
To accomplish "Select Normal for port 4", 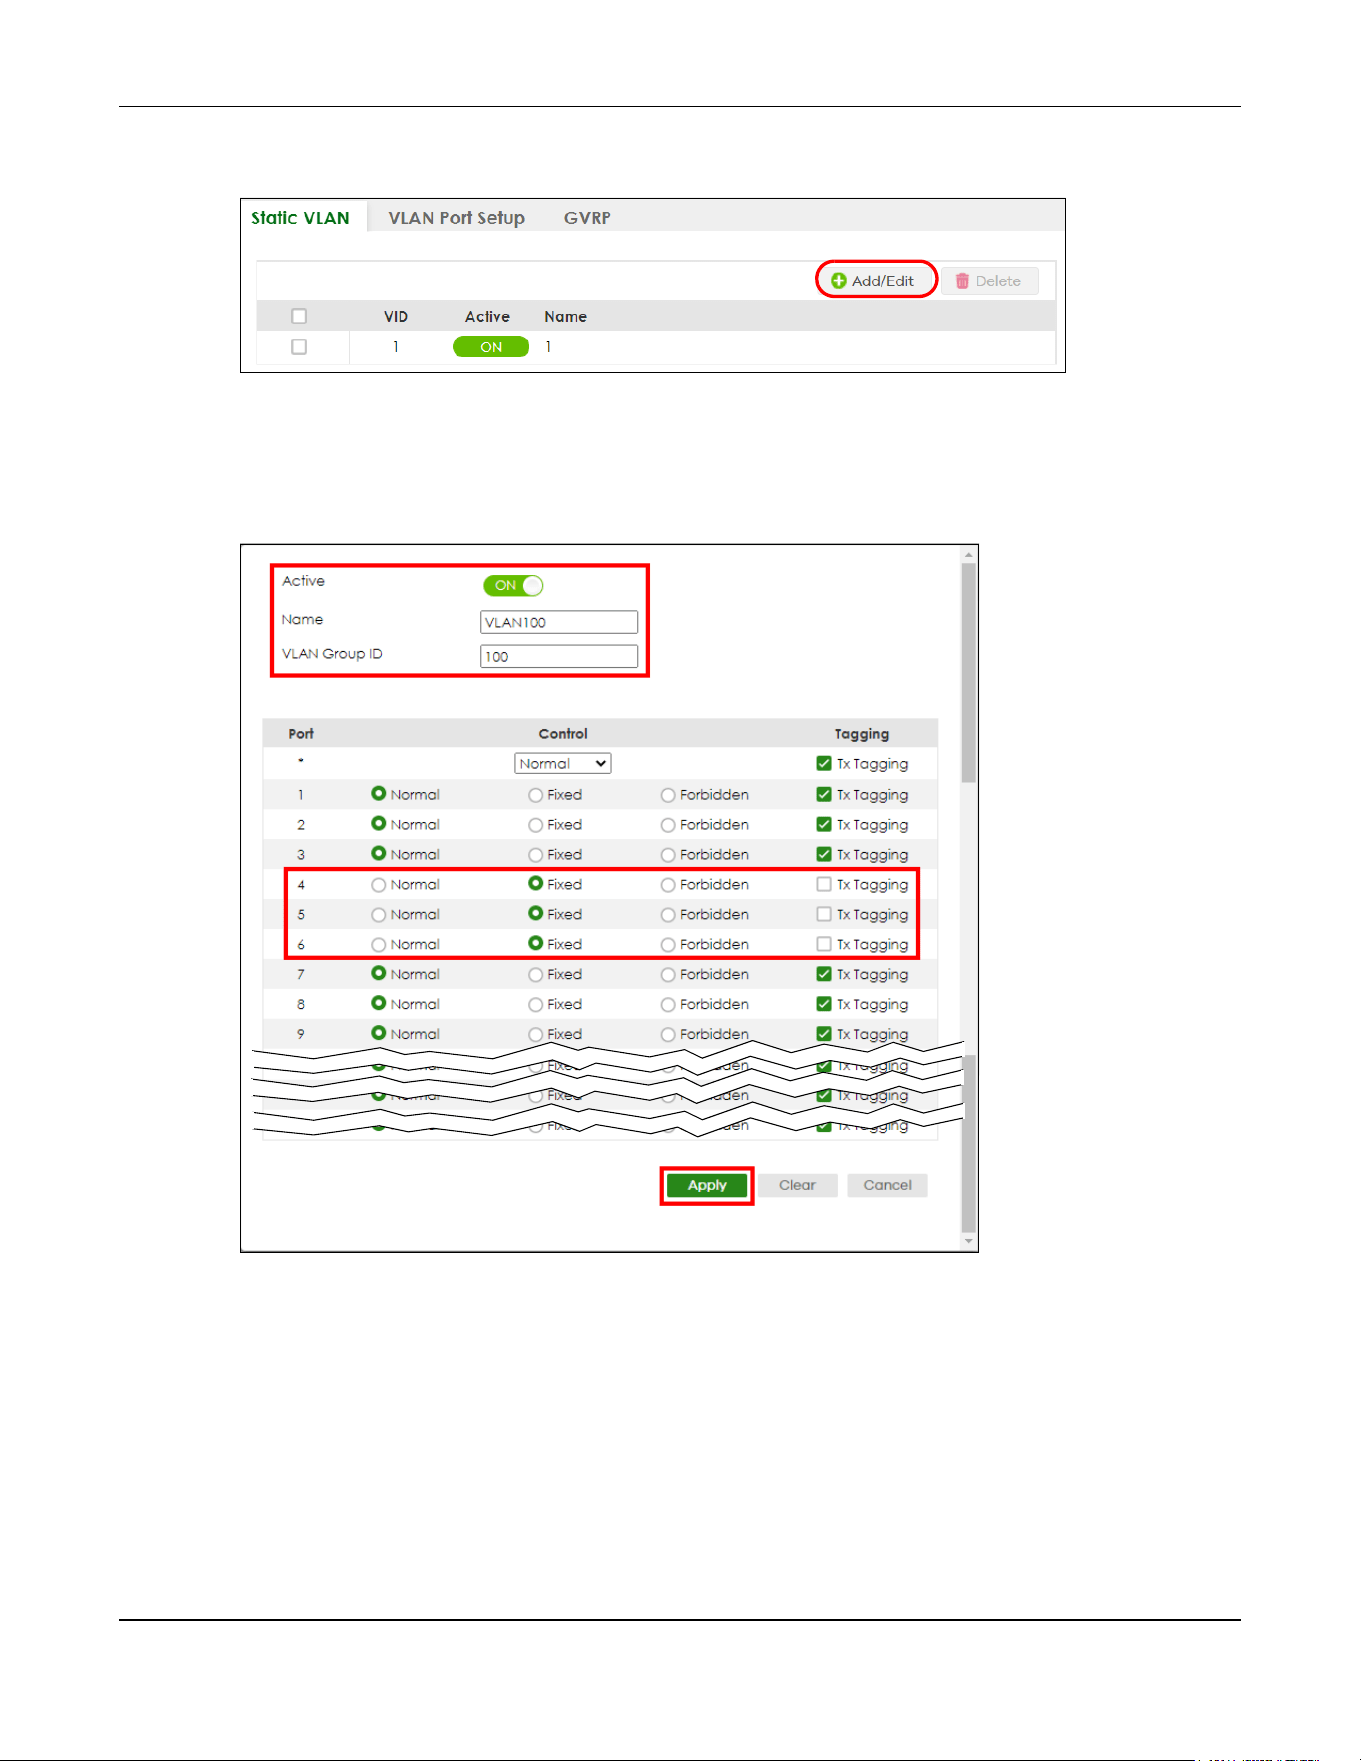I will tap(378, 885).
